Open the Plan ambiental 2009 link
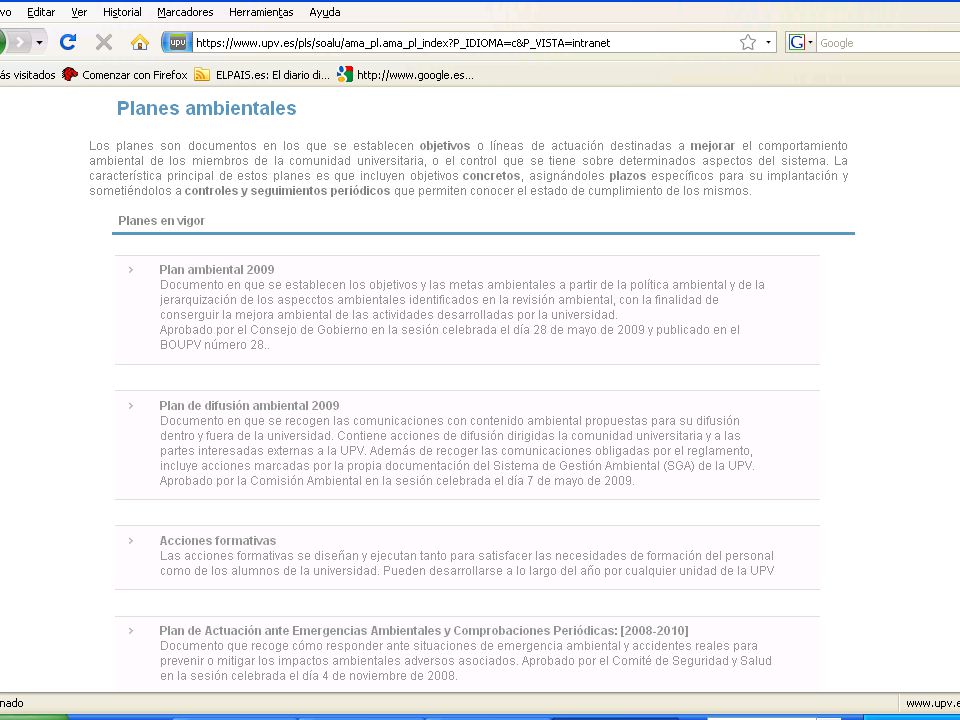Viewport: 960px width, 720px height. point(217,269)
